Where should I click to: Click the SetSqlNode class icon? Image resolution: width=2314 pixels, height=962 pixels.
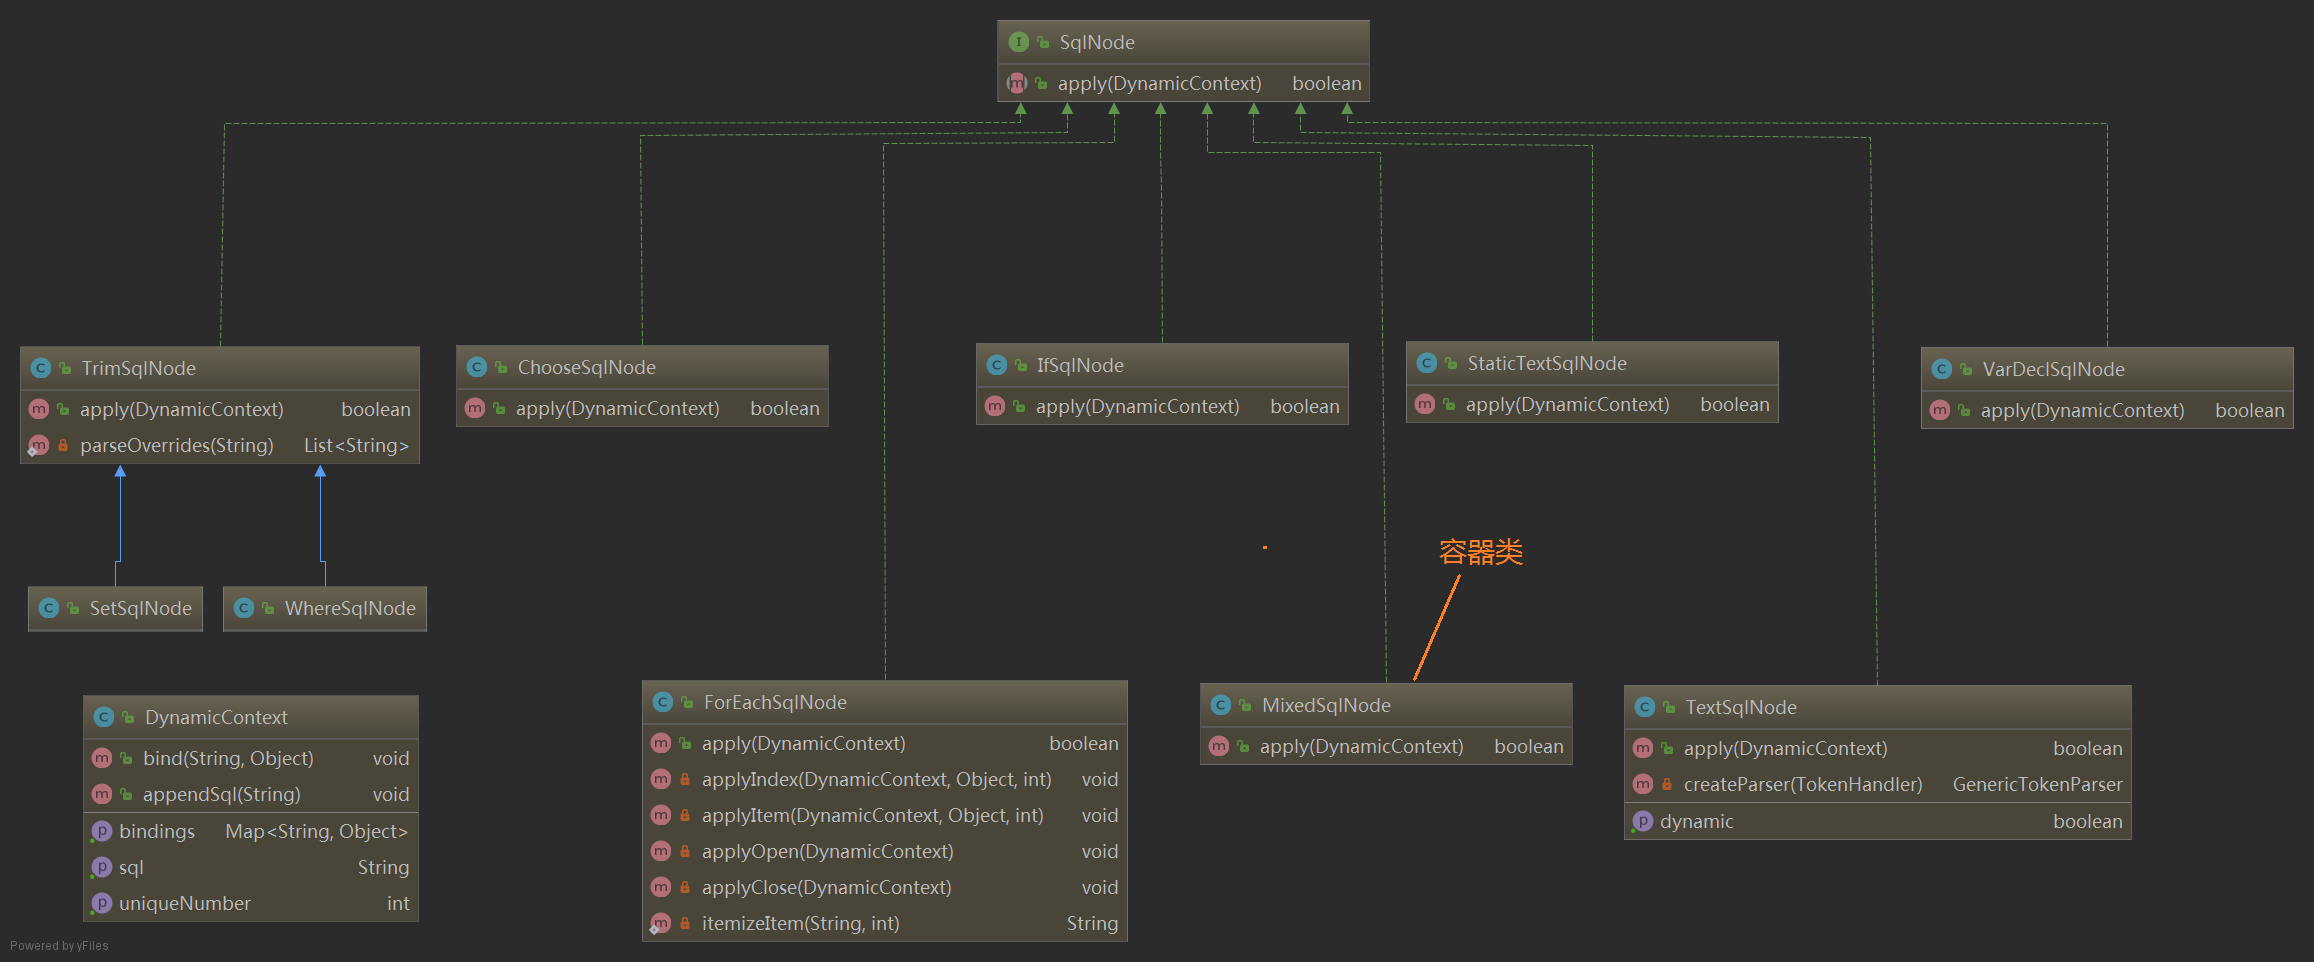(x=49, y=608)
